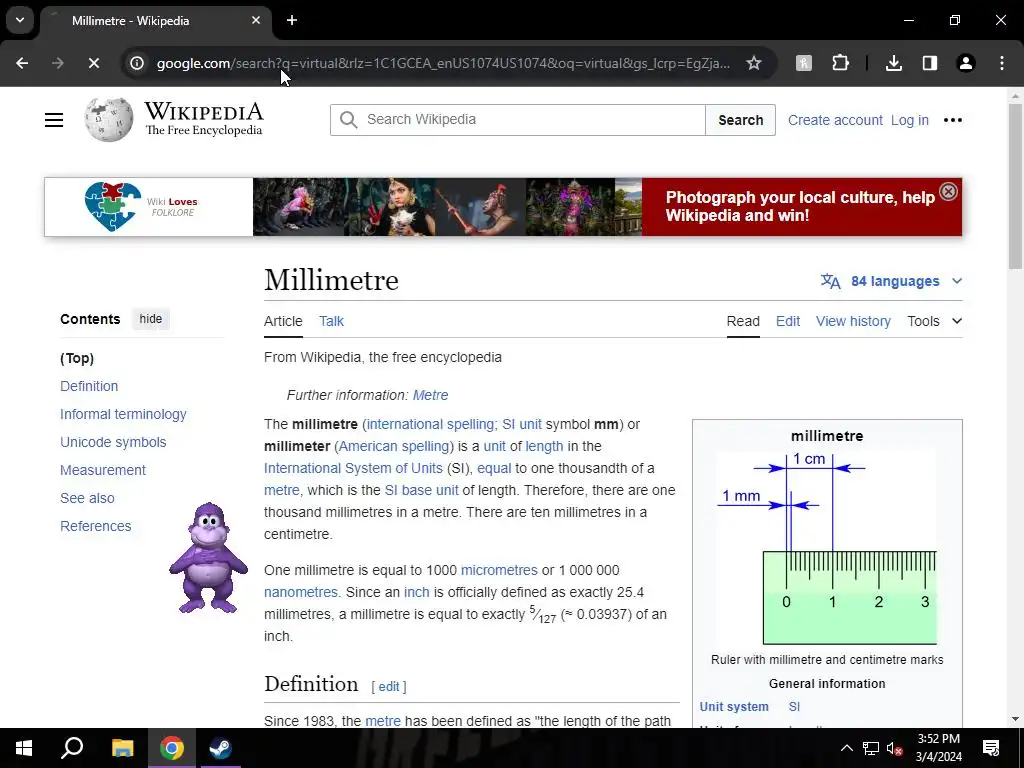Jump to Definition in the contents
Screen dimensions: 1024x768
point(89,386)
